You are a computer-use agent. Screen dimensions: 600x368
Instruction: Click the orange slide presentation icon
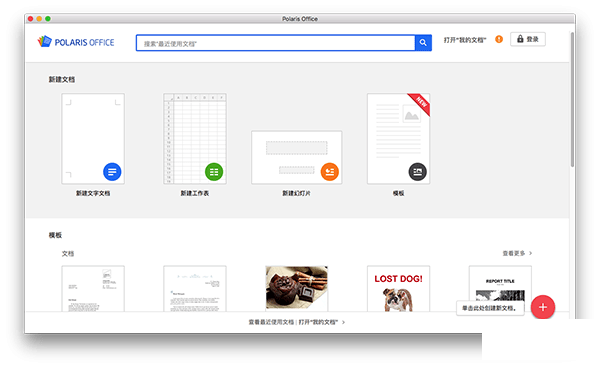coord(330,172)
